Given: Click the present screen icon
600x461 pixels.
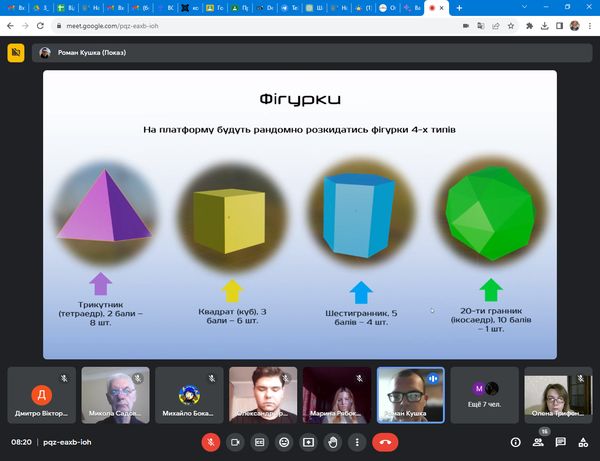Looking at the screenshot, I should pos(309,441).
